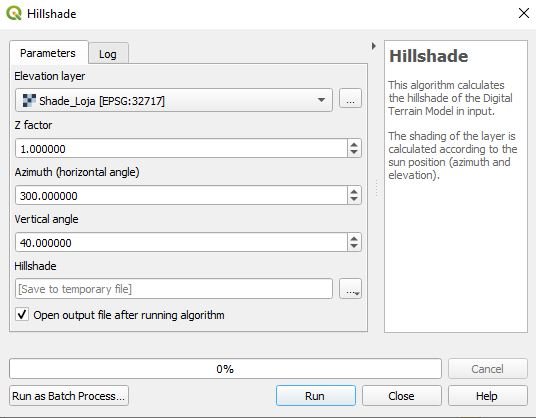Toggle Open output file after running algorithm
The width and height of the screenshot is (536, 418).
(x=22, y=314)
